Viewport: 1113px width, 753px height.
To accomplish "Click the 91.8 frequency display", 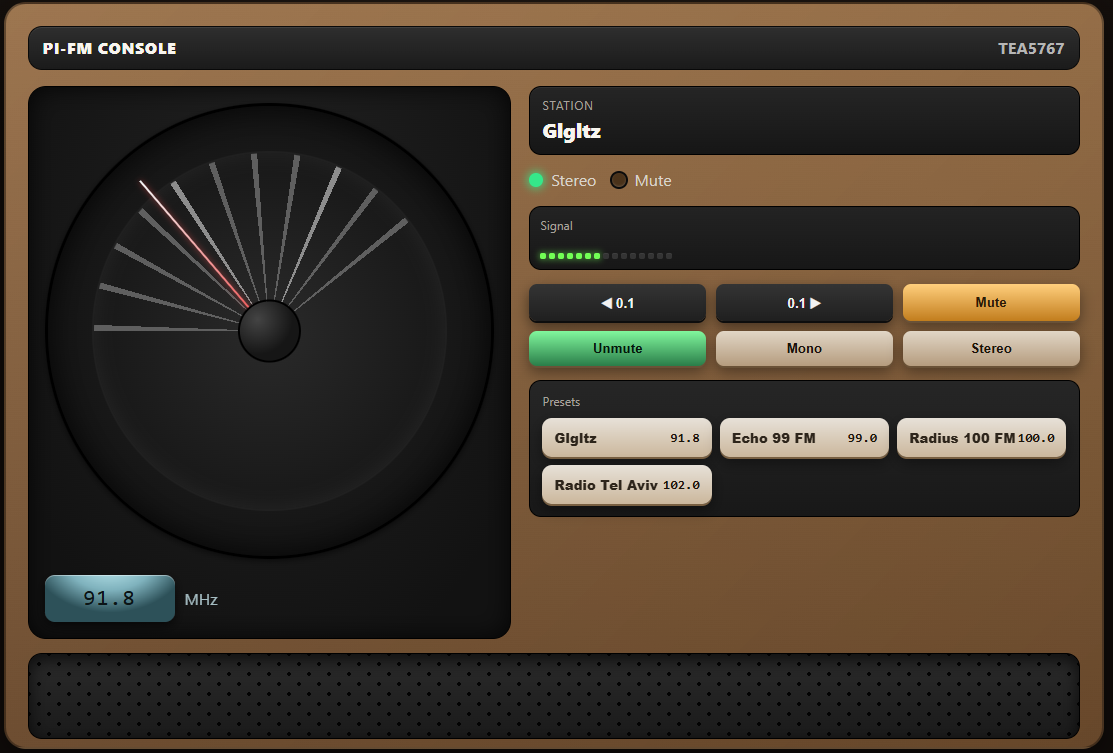I will [110, 598].
